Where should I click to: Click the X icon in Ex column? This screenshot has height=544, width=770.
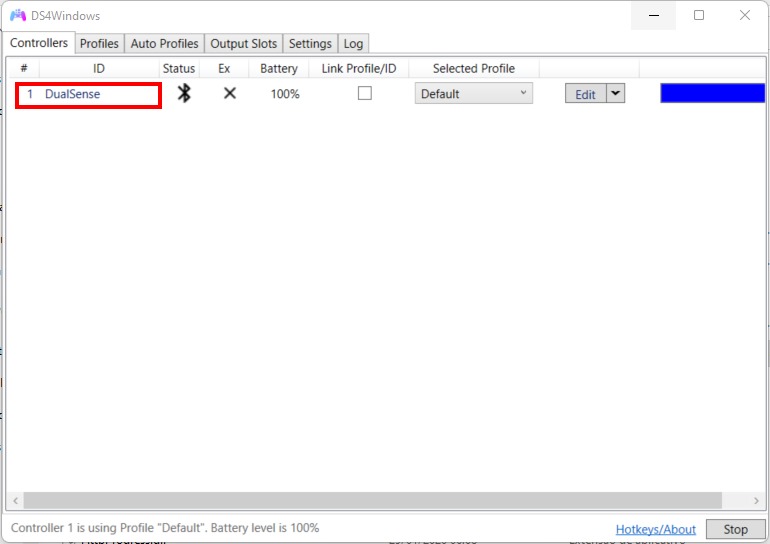pyautogui.click(x=229, y=93)
